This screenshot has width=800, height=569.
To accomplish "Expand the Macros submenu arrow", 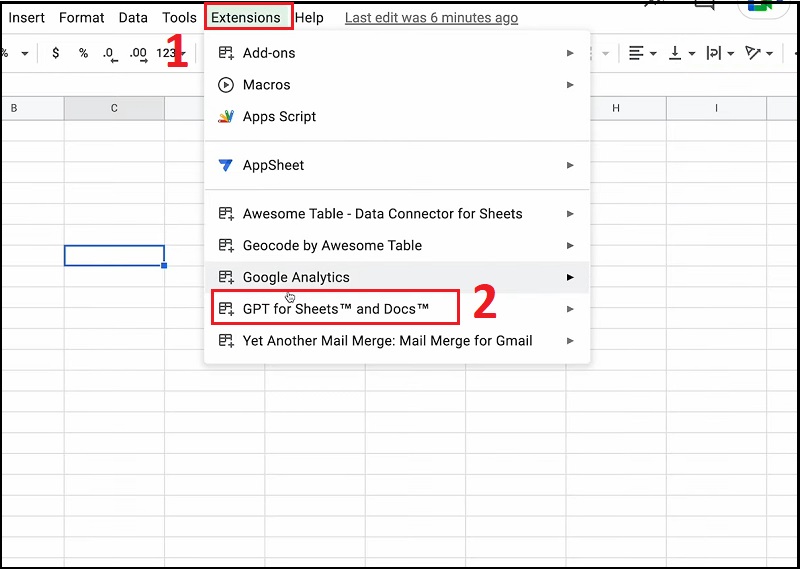I will tap(570, 85).
